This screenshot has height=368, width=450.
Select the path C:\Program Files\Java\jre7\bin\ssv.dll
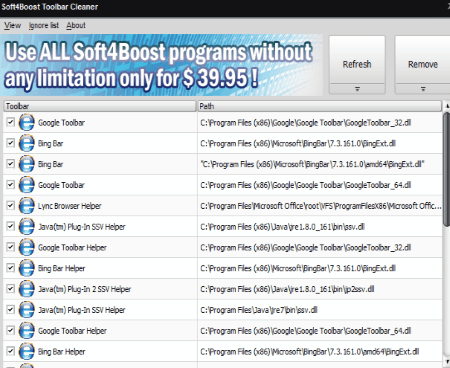tap(259, 310)
